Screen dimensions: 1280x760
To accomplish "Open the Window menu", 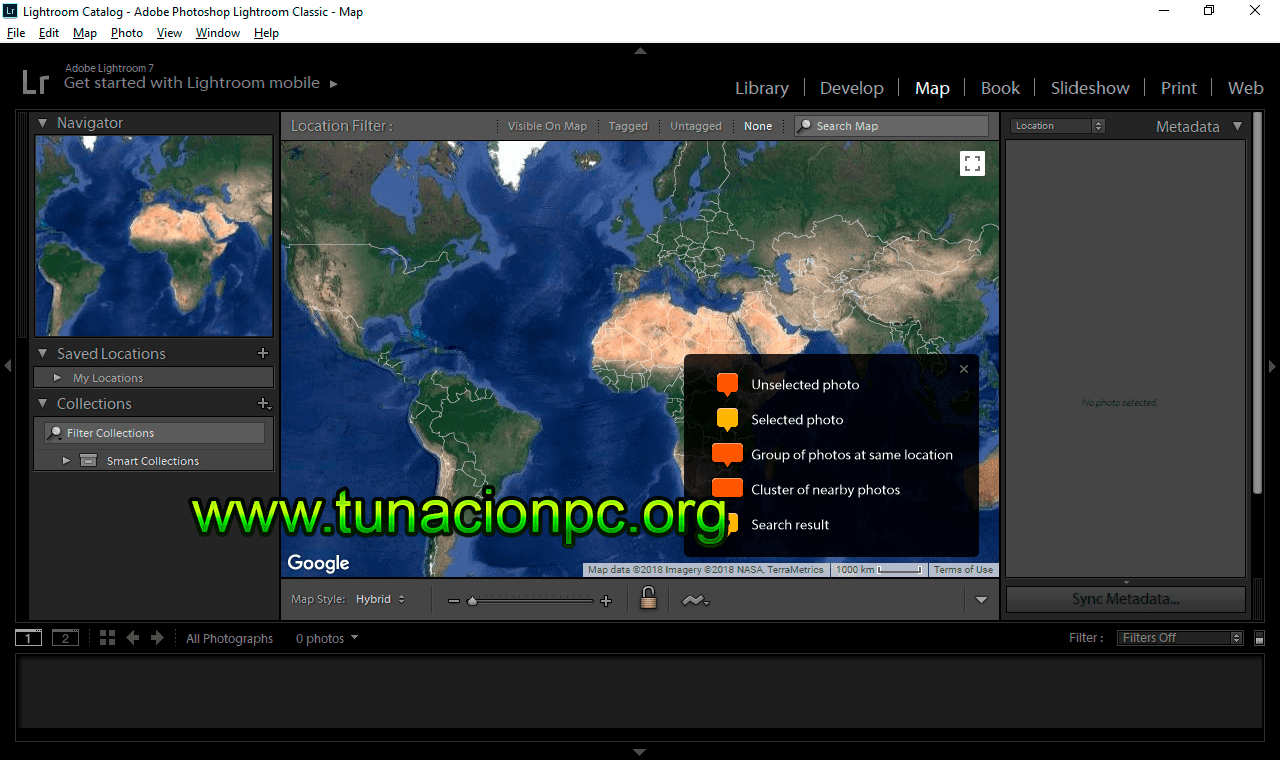I will coord(218,33).
